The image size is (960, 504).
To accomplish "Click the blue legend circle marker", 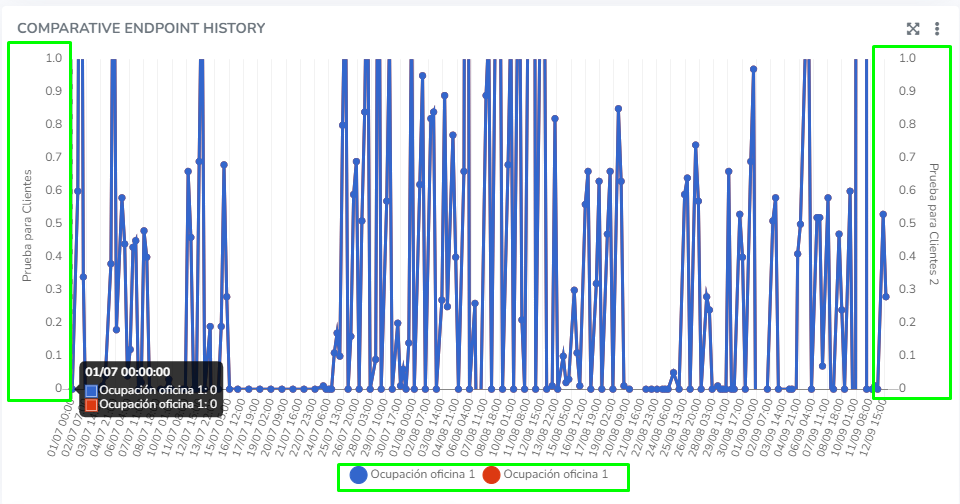I will click(357, 475).
